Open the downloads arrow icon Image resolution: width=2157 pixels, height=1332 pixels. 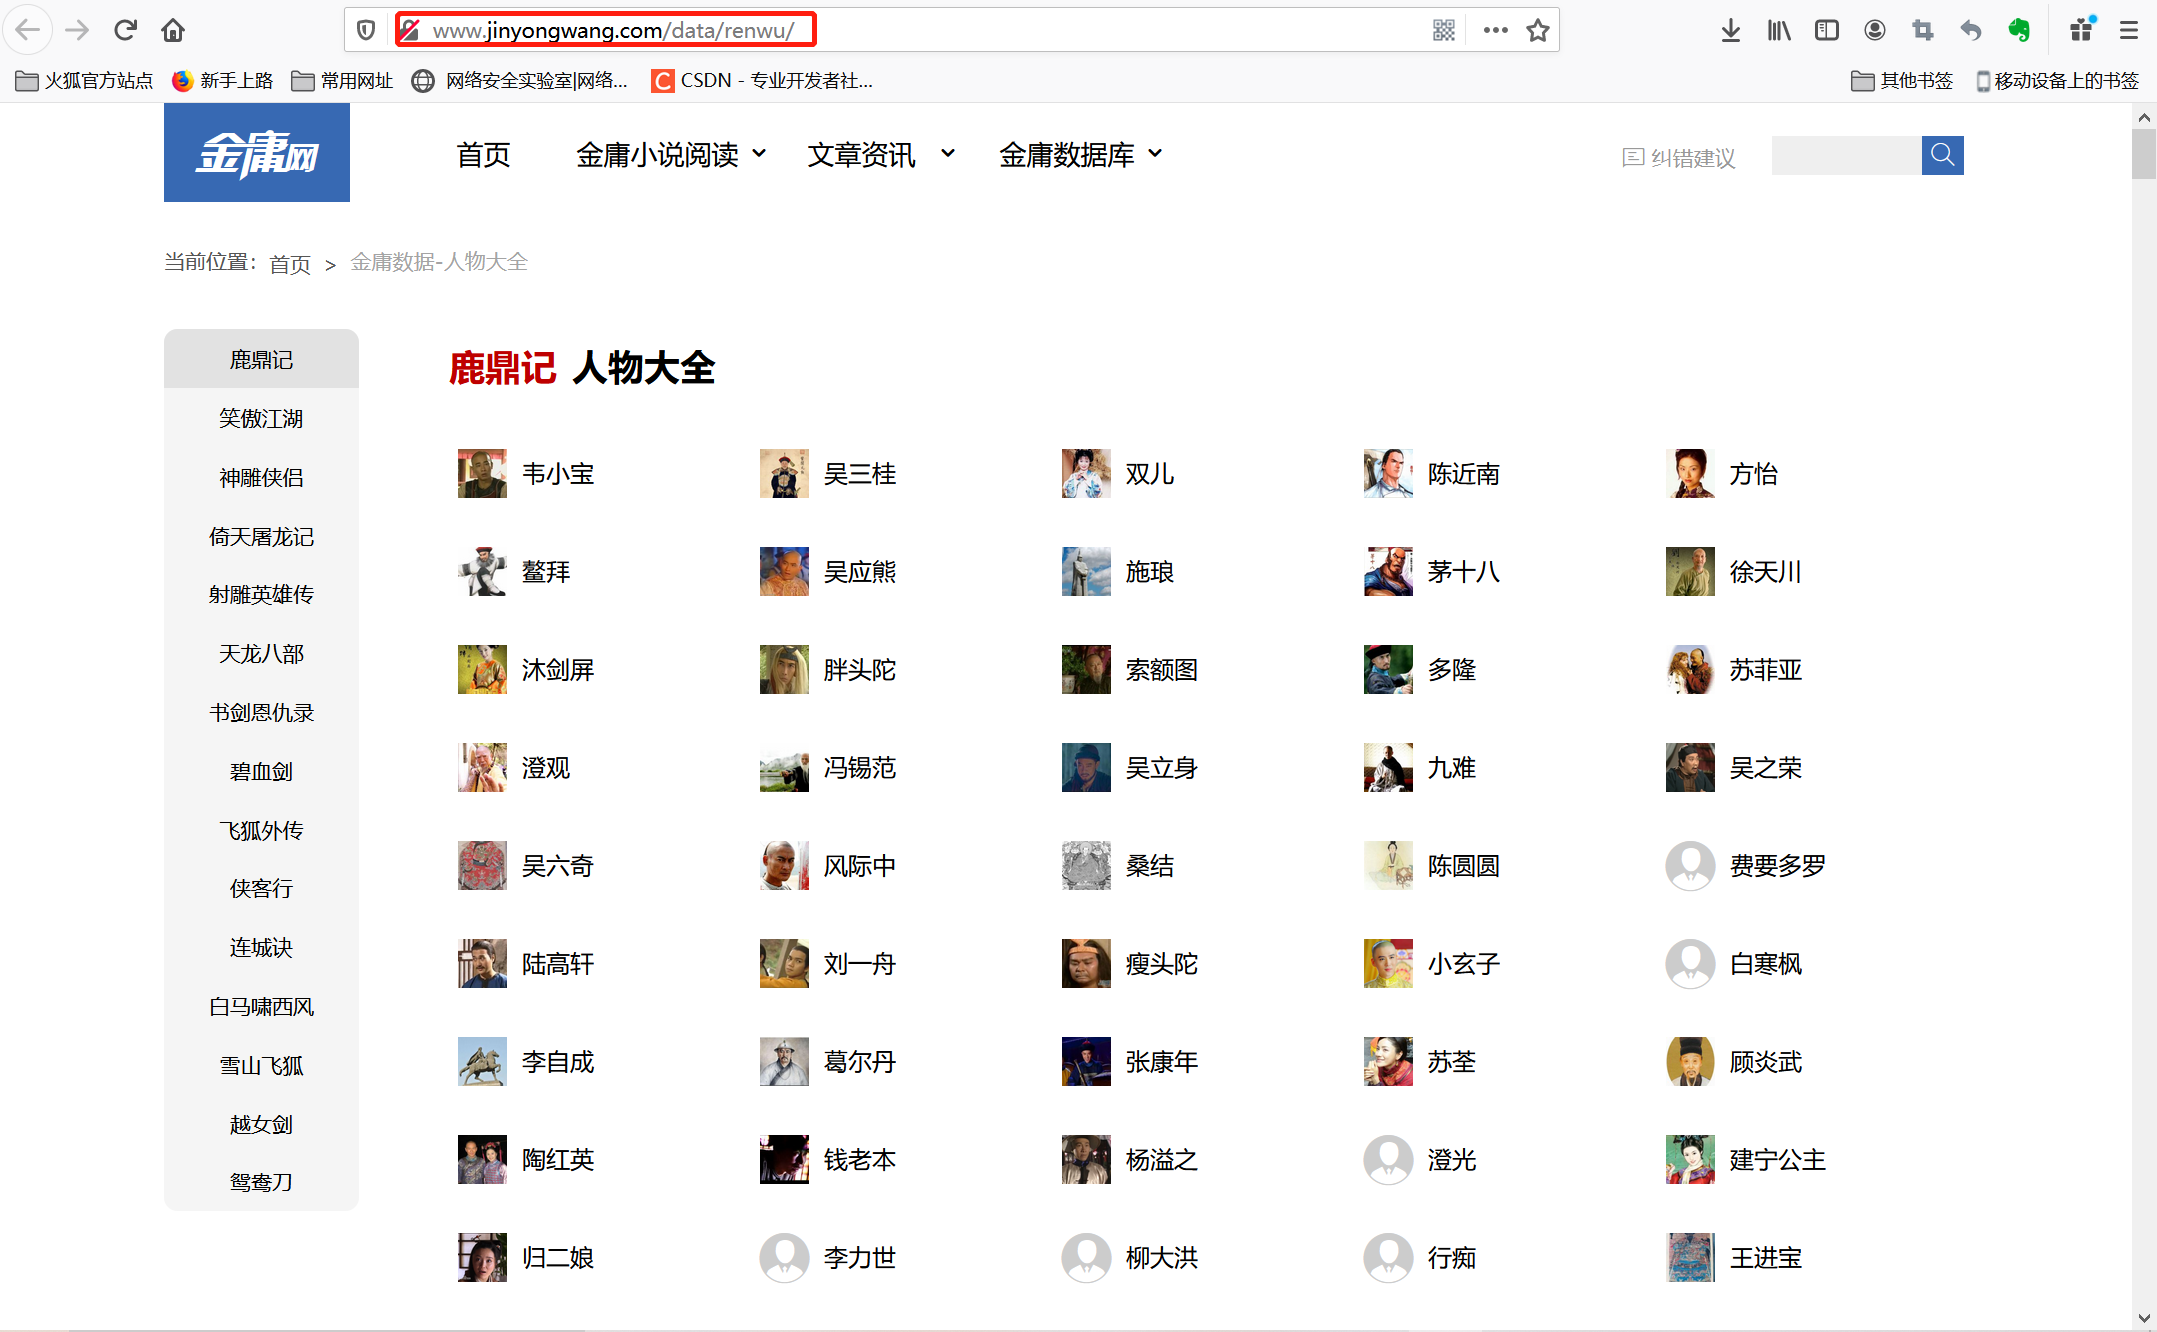[x=1730, y=30]
